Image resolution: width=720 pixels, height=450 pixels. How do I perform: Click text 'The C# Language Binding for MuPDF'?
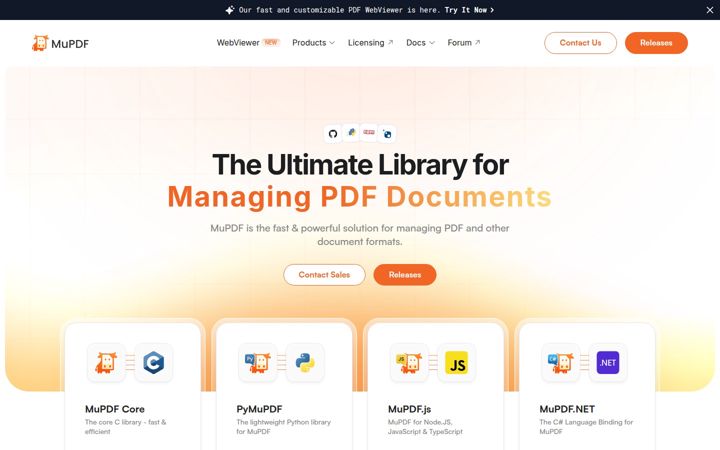coord(586,427)
